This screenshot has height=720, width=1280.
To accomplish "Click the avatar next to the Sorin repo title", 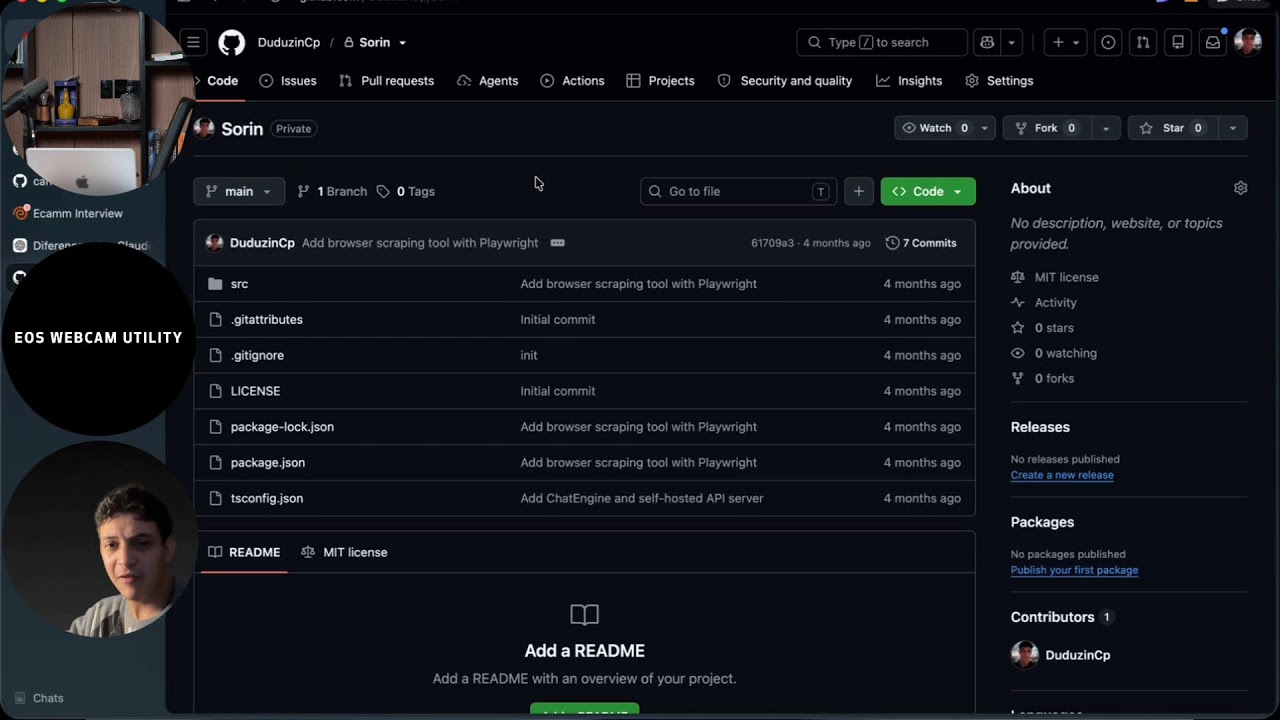I will (x=204, y=128).
